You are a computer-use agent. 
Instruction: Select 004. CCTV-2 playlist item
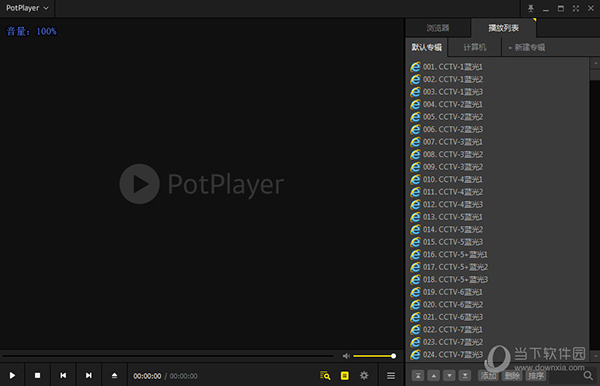[497, 104]
